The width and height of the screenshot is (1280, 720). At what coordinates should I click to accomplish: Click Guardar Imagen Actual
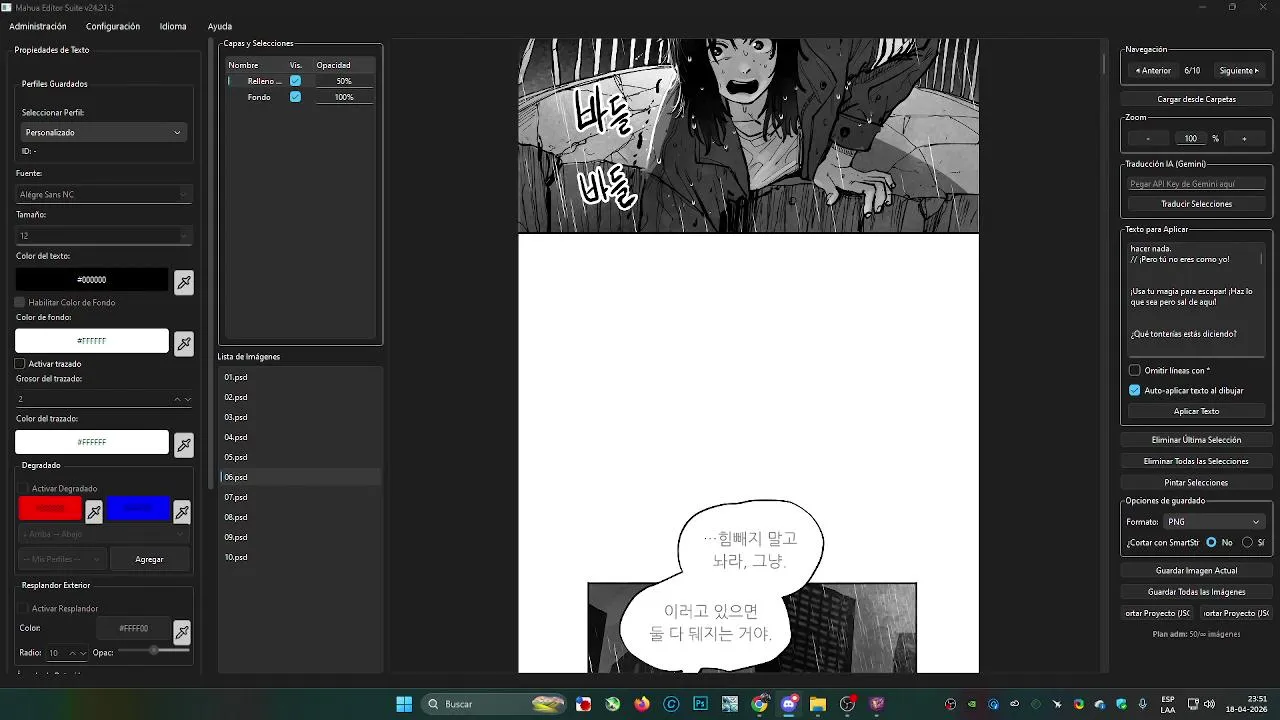(x=1197, y=570)
